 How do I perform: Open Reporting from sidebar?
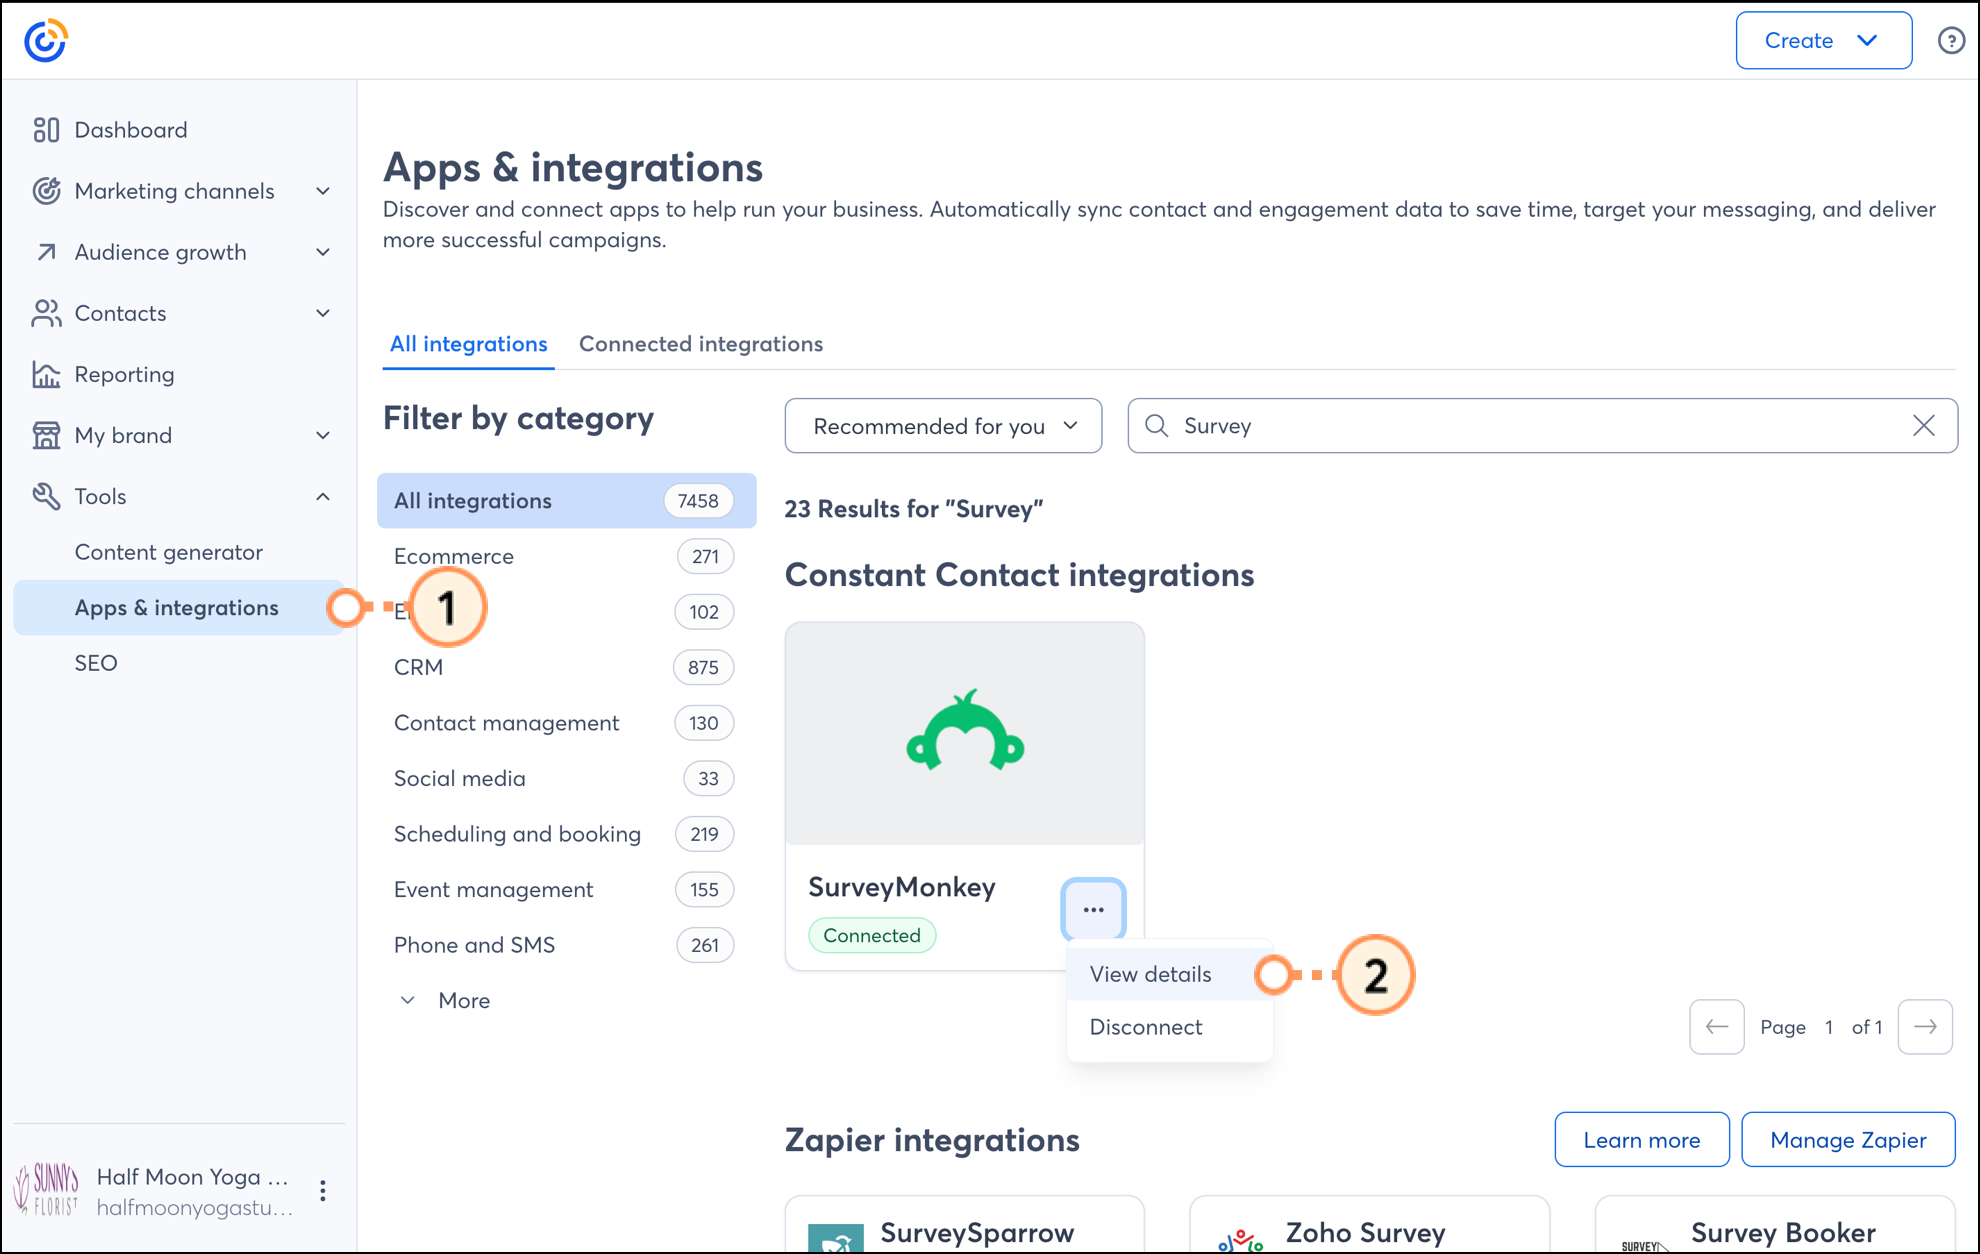pyautogui.click(x=124, y=374)
